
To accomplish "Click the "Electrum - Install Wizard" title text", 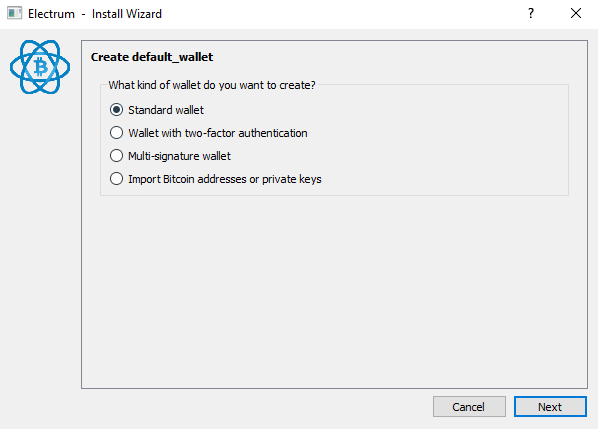I will (95, 14).
